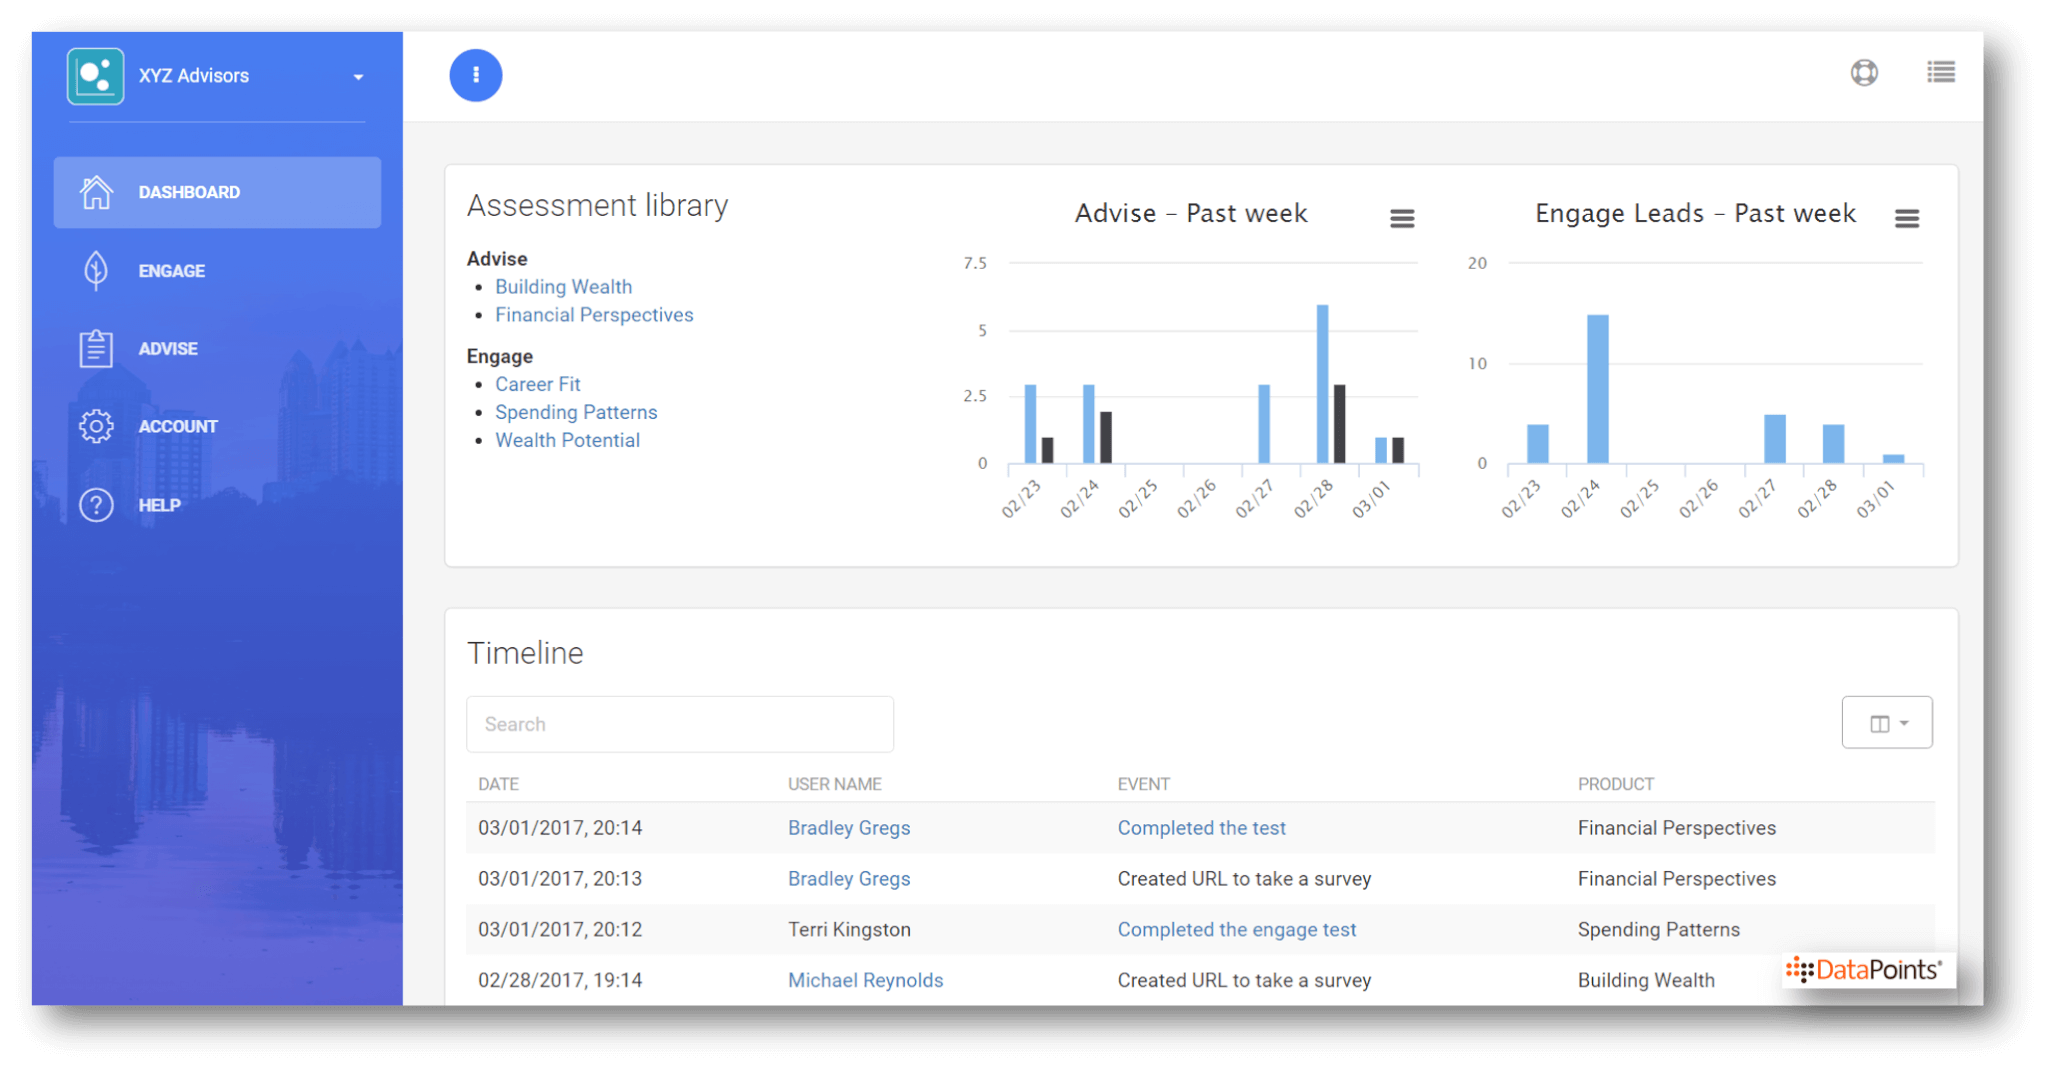Screen dimensions: 2048x1070
Task: Open the Building Wealth assessment link
Action: pos(563,287)
